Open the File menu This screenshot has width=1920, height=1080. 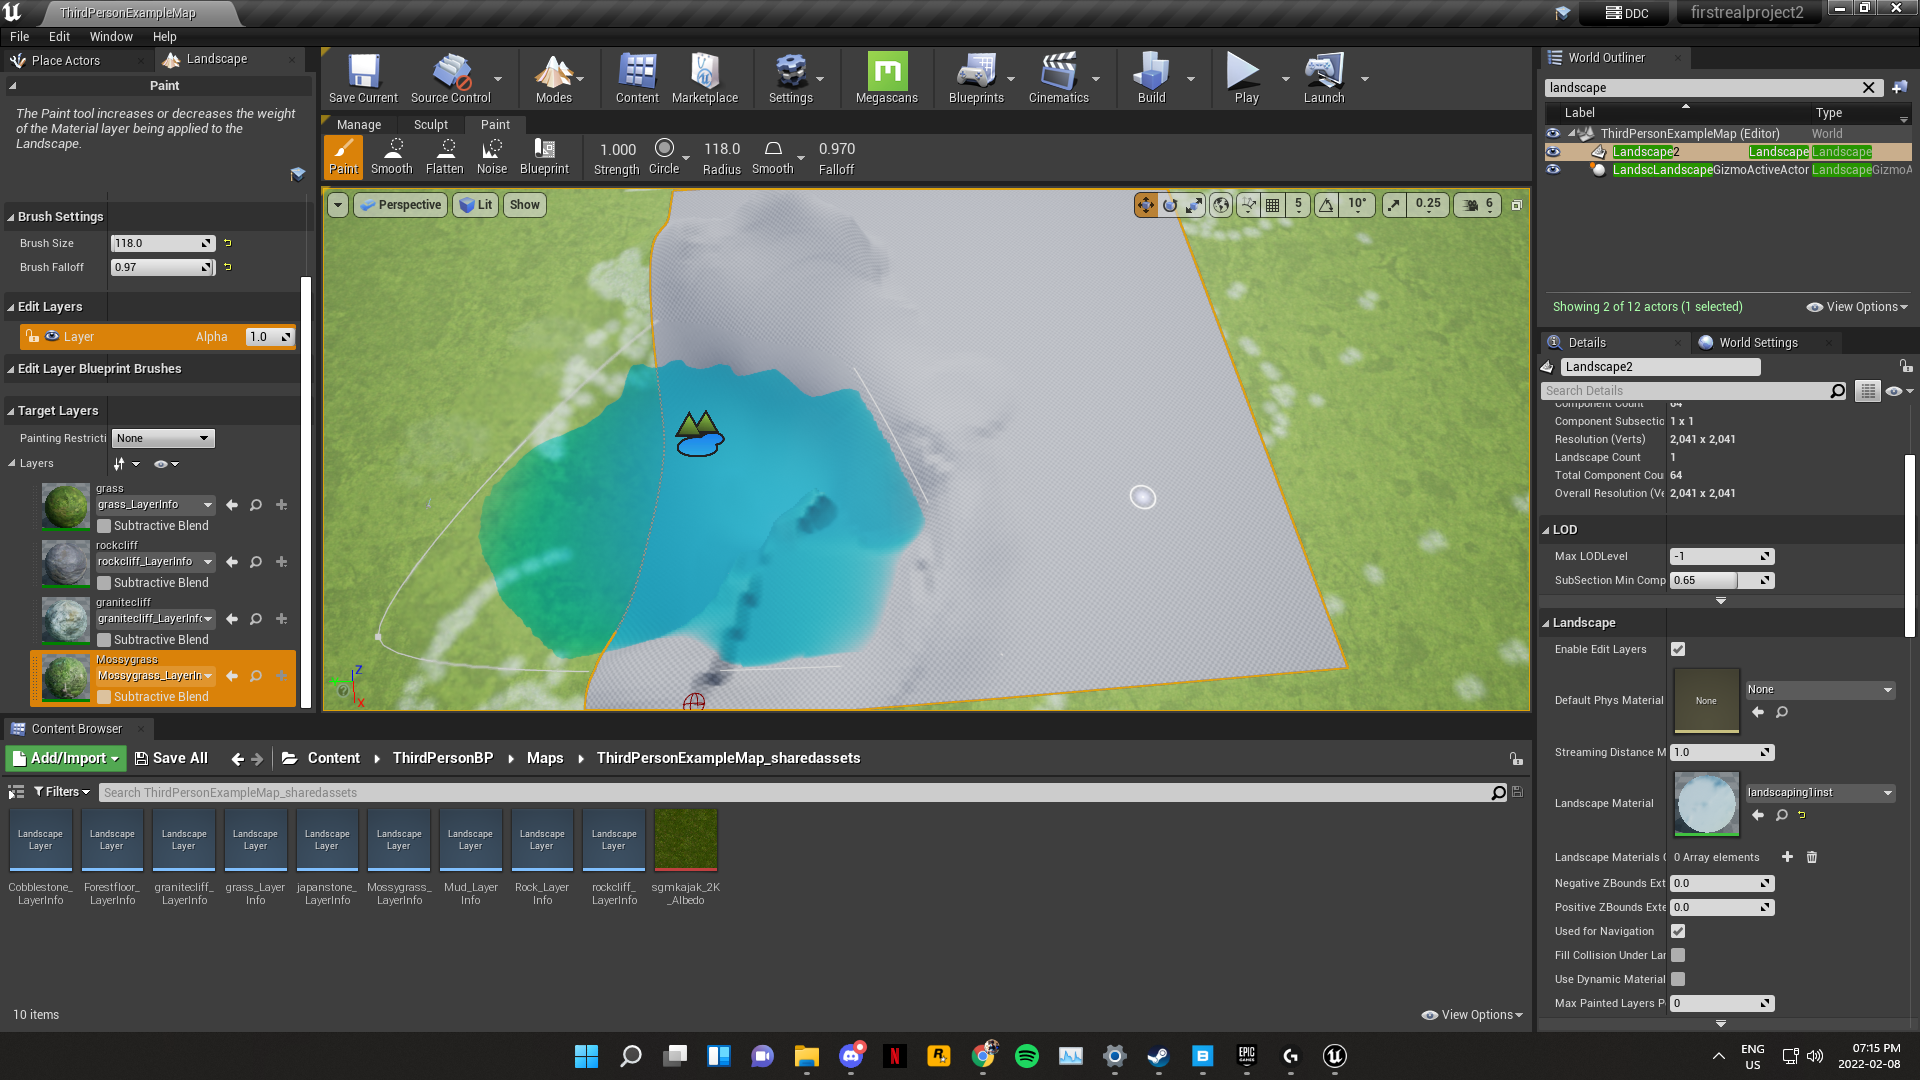click(x=20, y=37)
